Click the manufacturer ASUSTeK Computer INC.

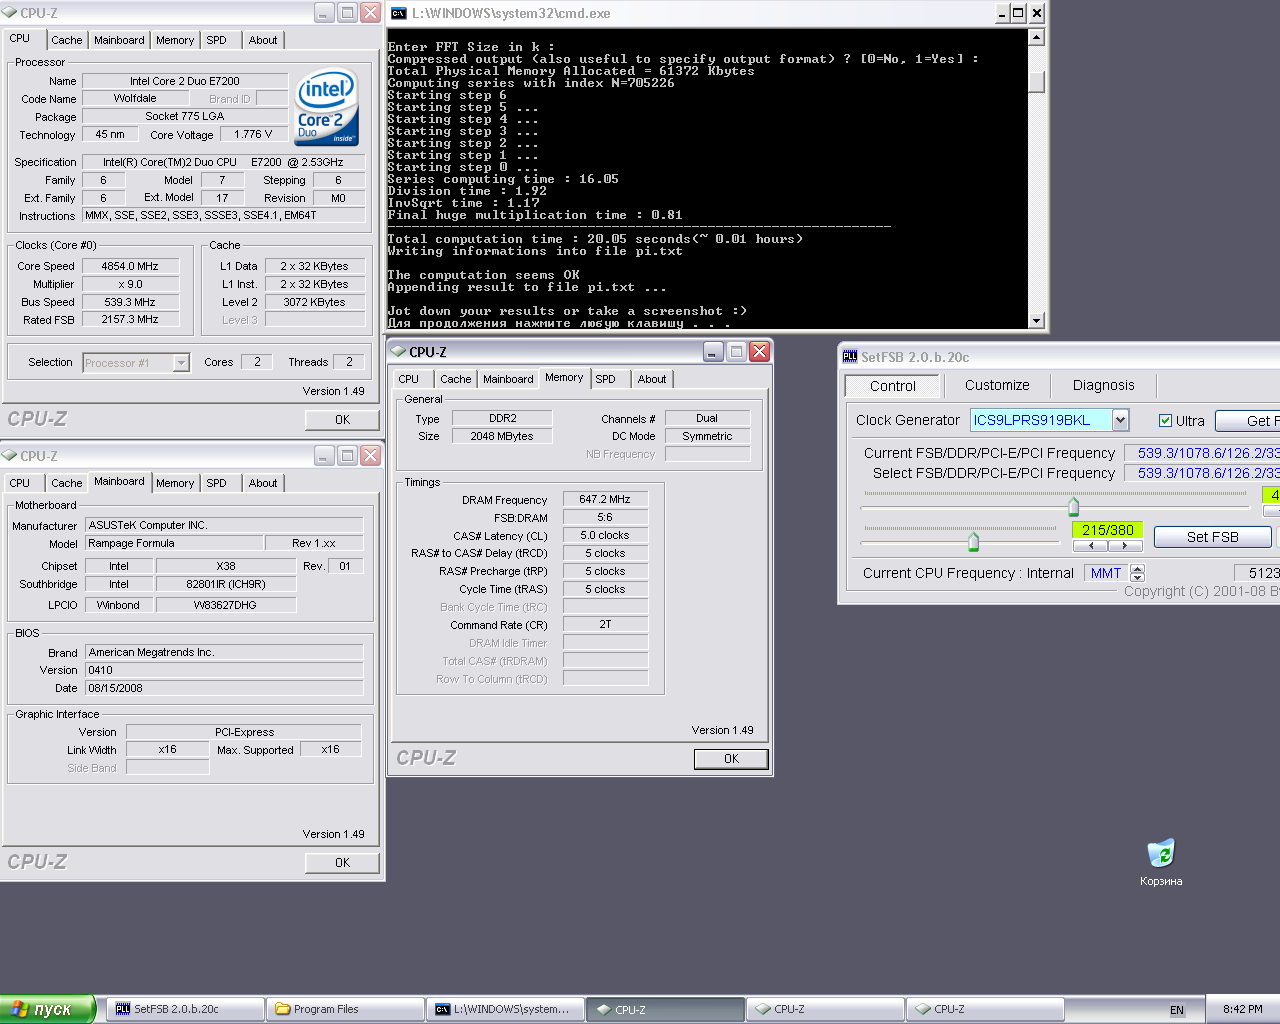click(224, 525)
